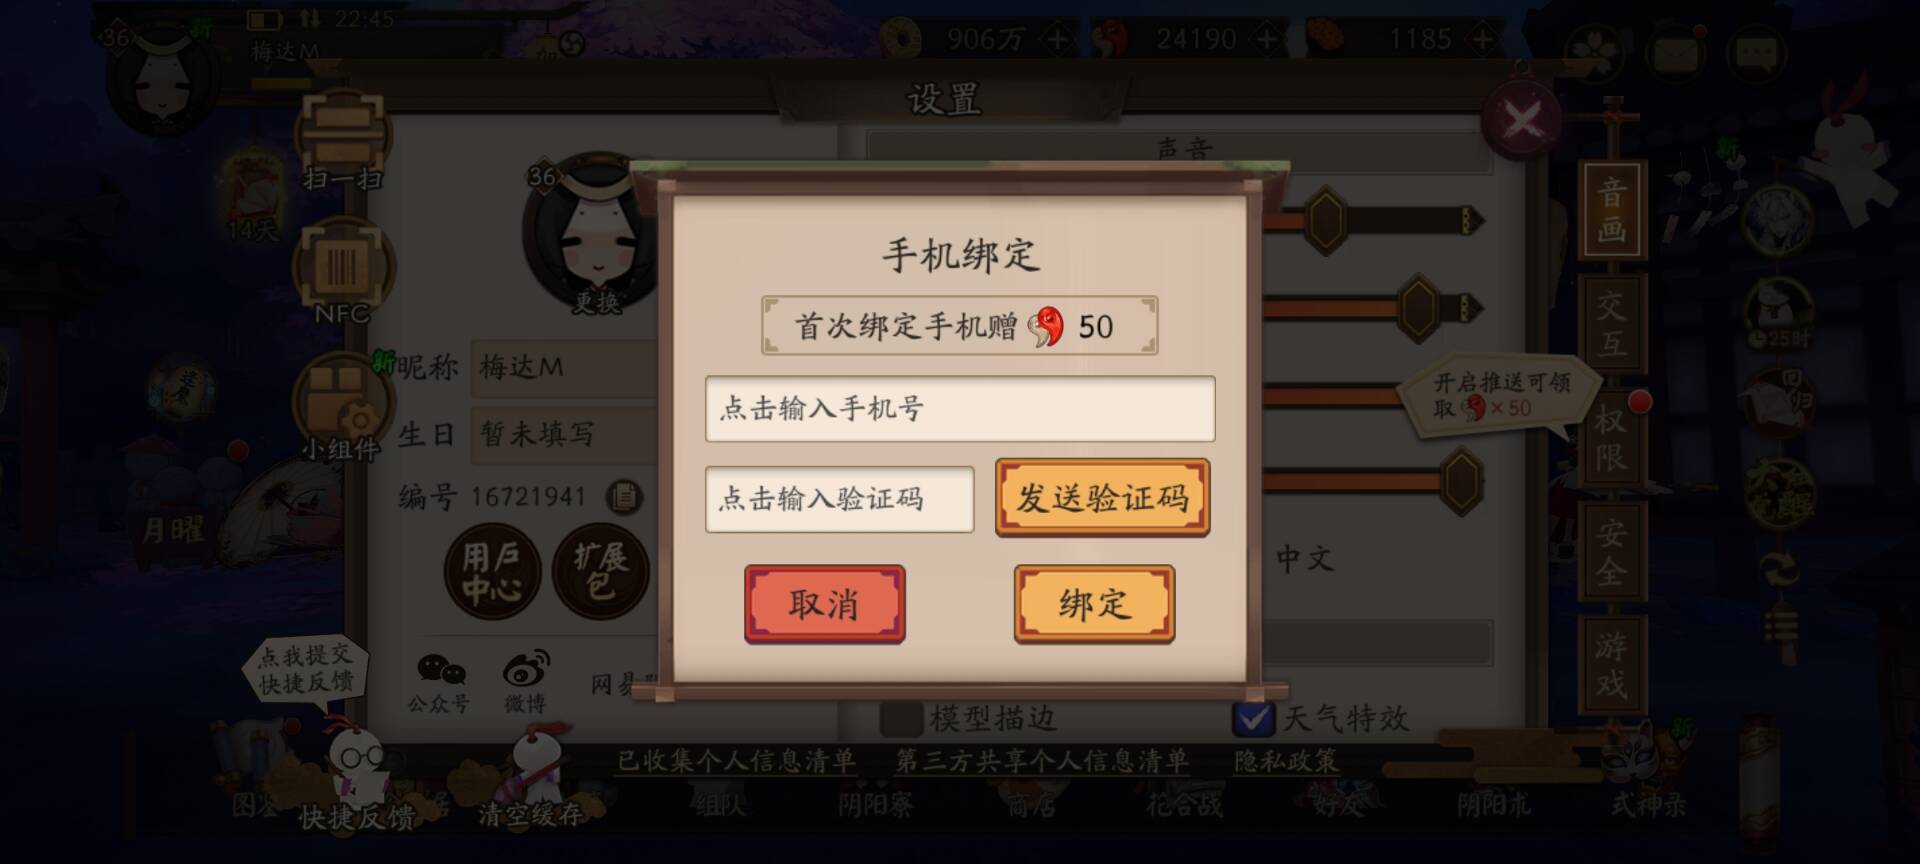
Task: Add jade currency with plus button
Action: 1267,39
